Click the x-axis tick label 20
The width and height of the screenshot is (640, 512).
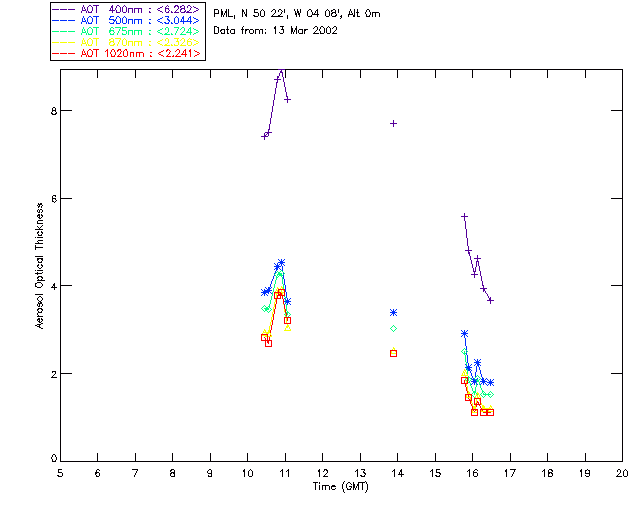point(622,473)
